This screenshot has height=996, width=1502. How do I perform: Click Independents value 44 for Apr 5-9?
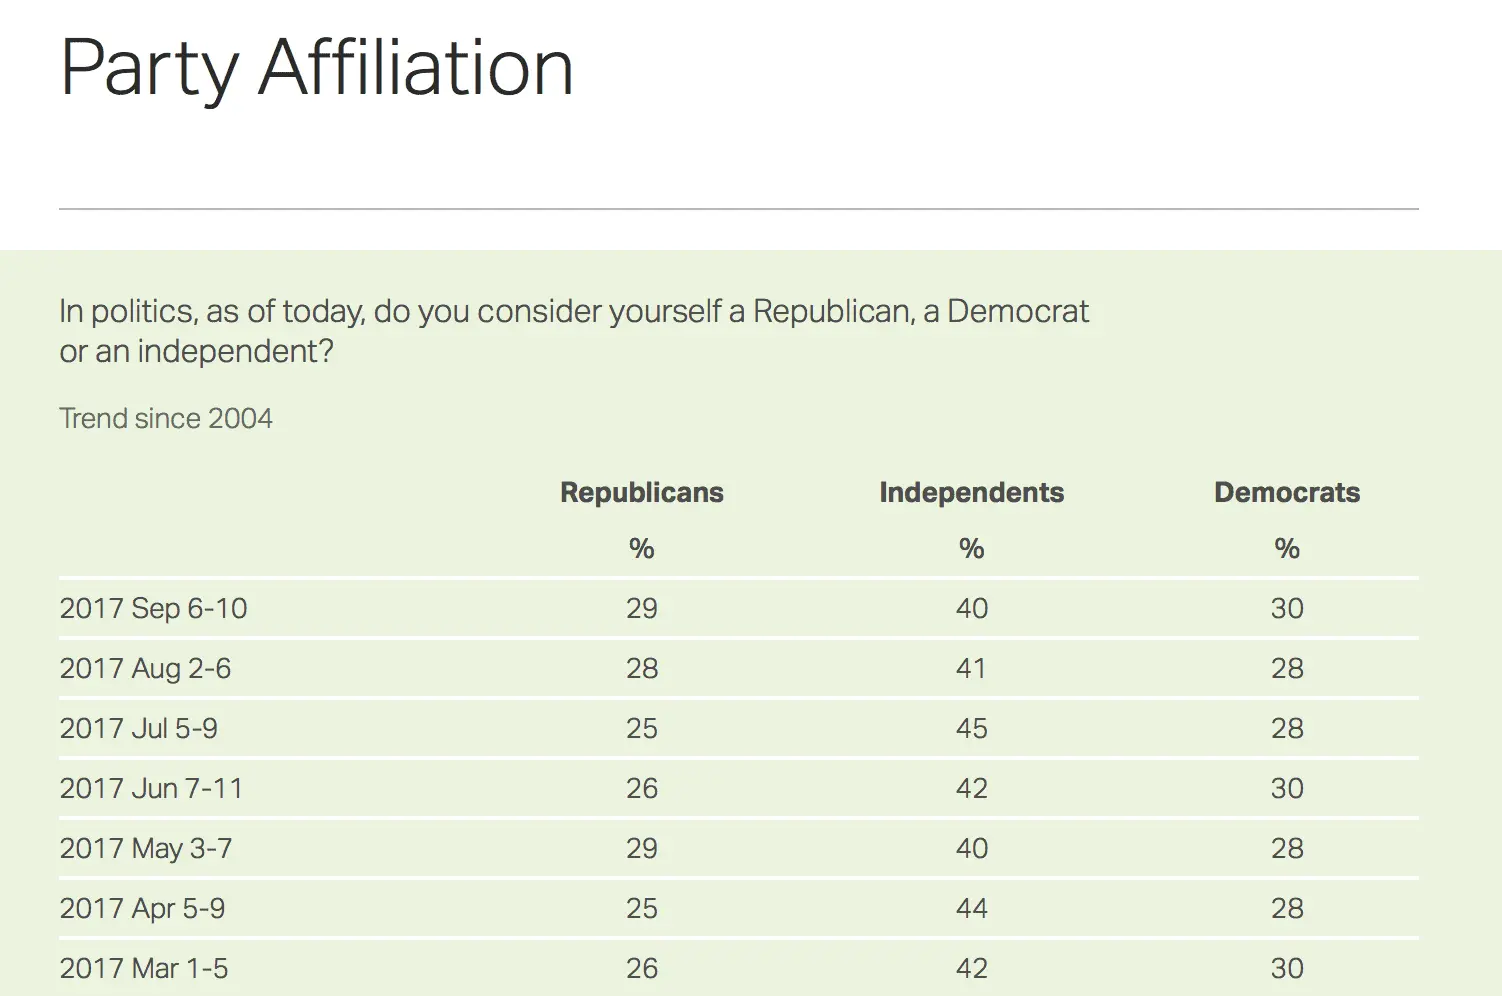click(971, 908)
